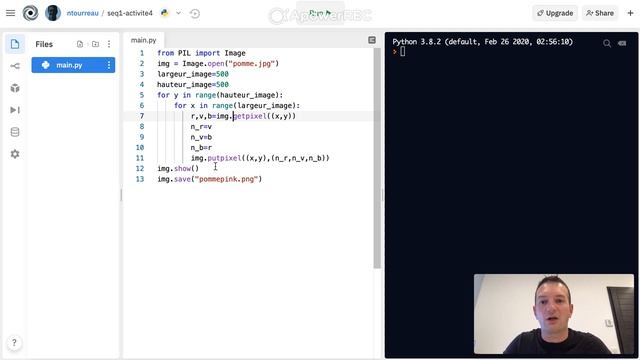Screen dimensions: 640x360
Task: Open the Files sidebar panel icon
Action: pyautogui.click(x=15, y=44)
